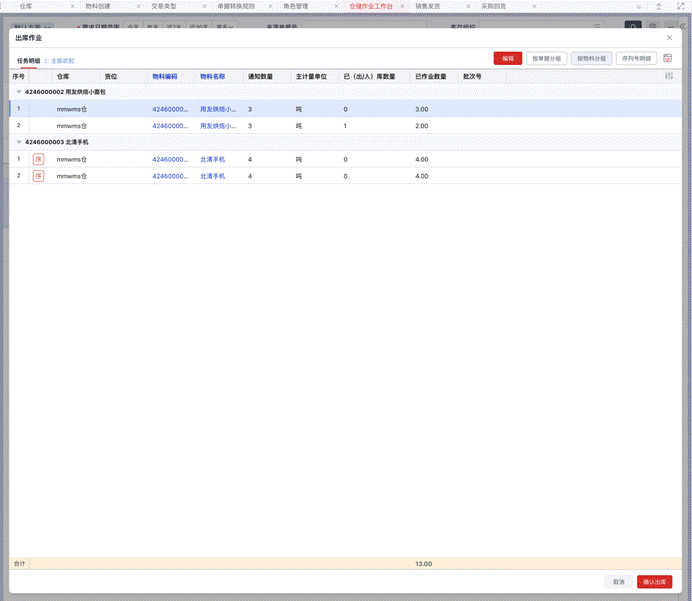The height and width of the screenshot is (601, 692).
Task: Click the 序 serial icon in first 北清手机 row
Action: coord(39,159)
